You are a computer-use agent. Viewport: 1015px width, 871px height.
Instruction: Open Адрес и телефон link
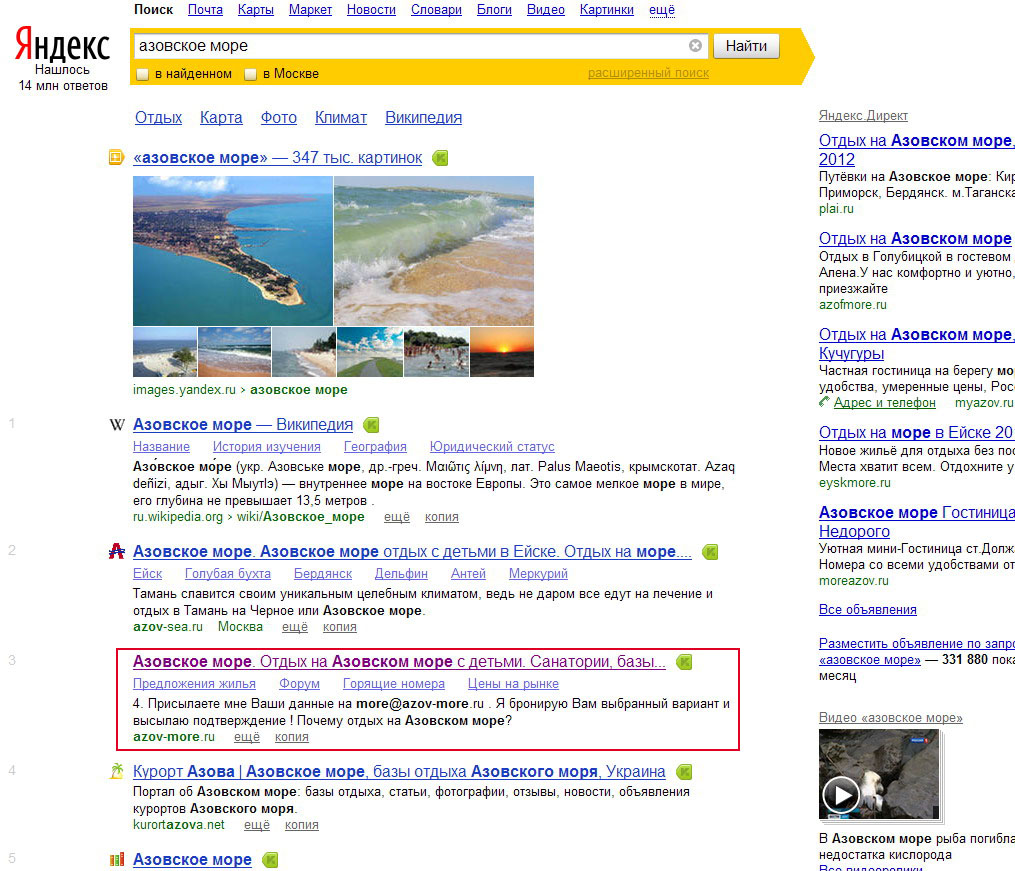pos(884,402)
